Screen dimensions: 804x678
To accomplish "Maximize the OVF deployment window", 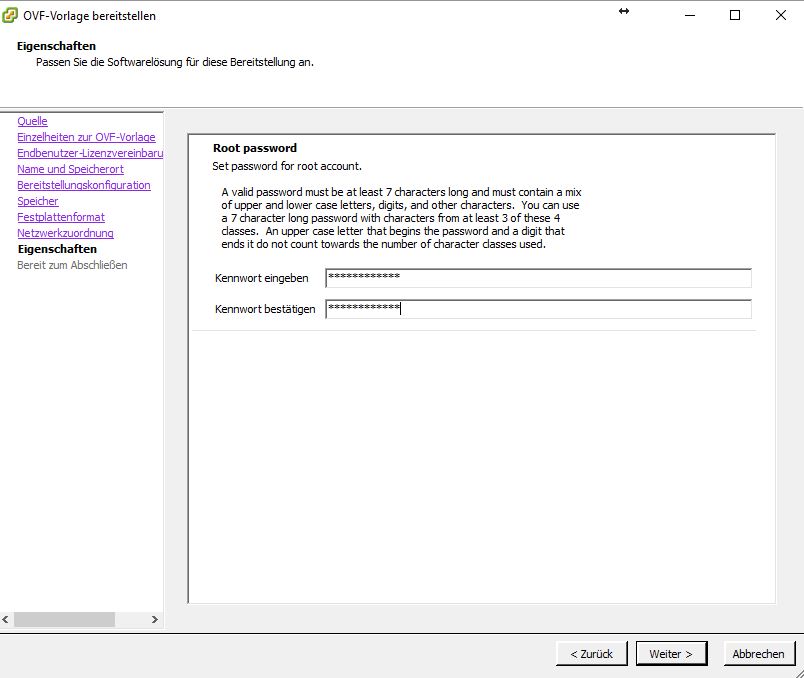I will point(735,15).
